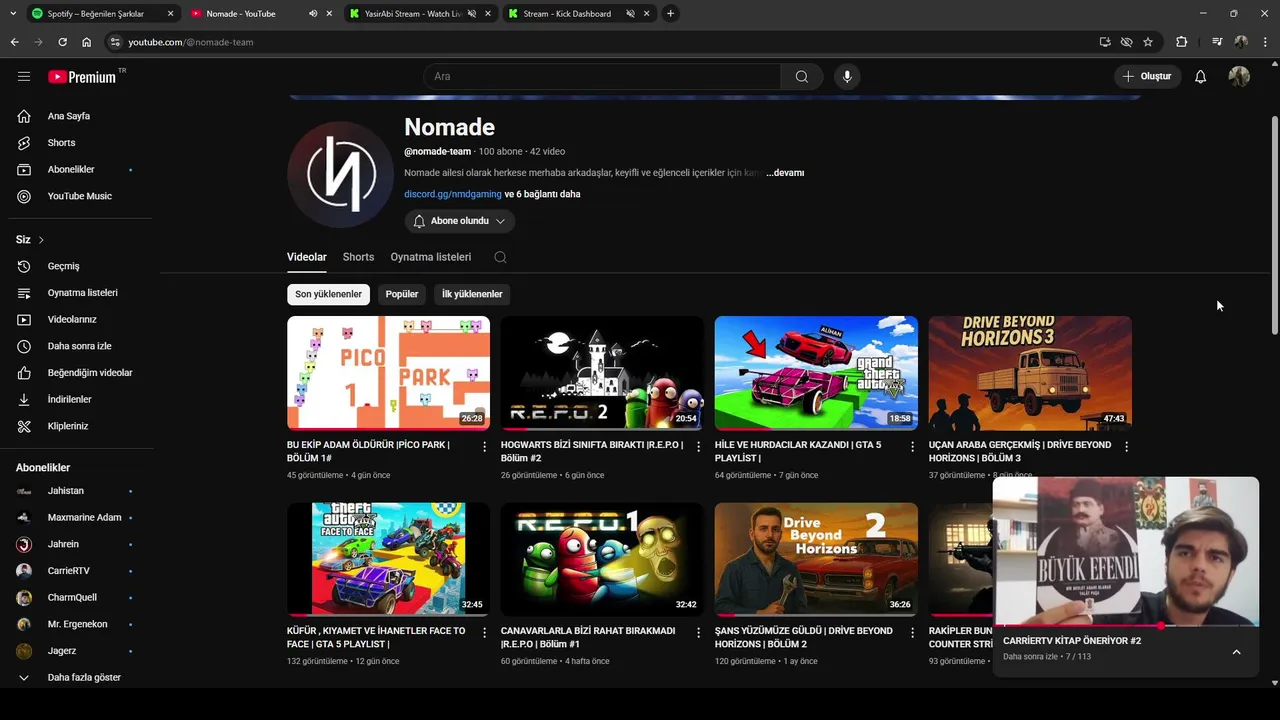Open the miniplayer video preview
Image resolution: width=1280 pixels, height=720 pixels.
(1125, 550)
